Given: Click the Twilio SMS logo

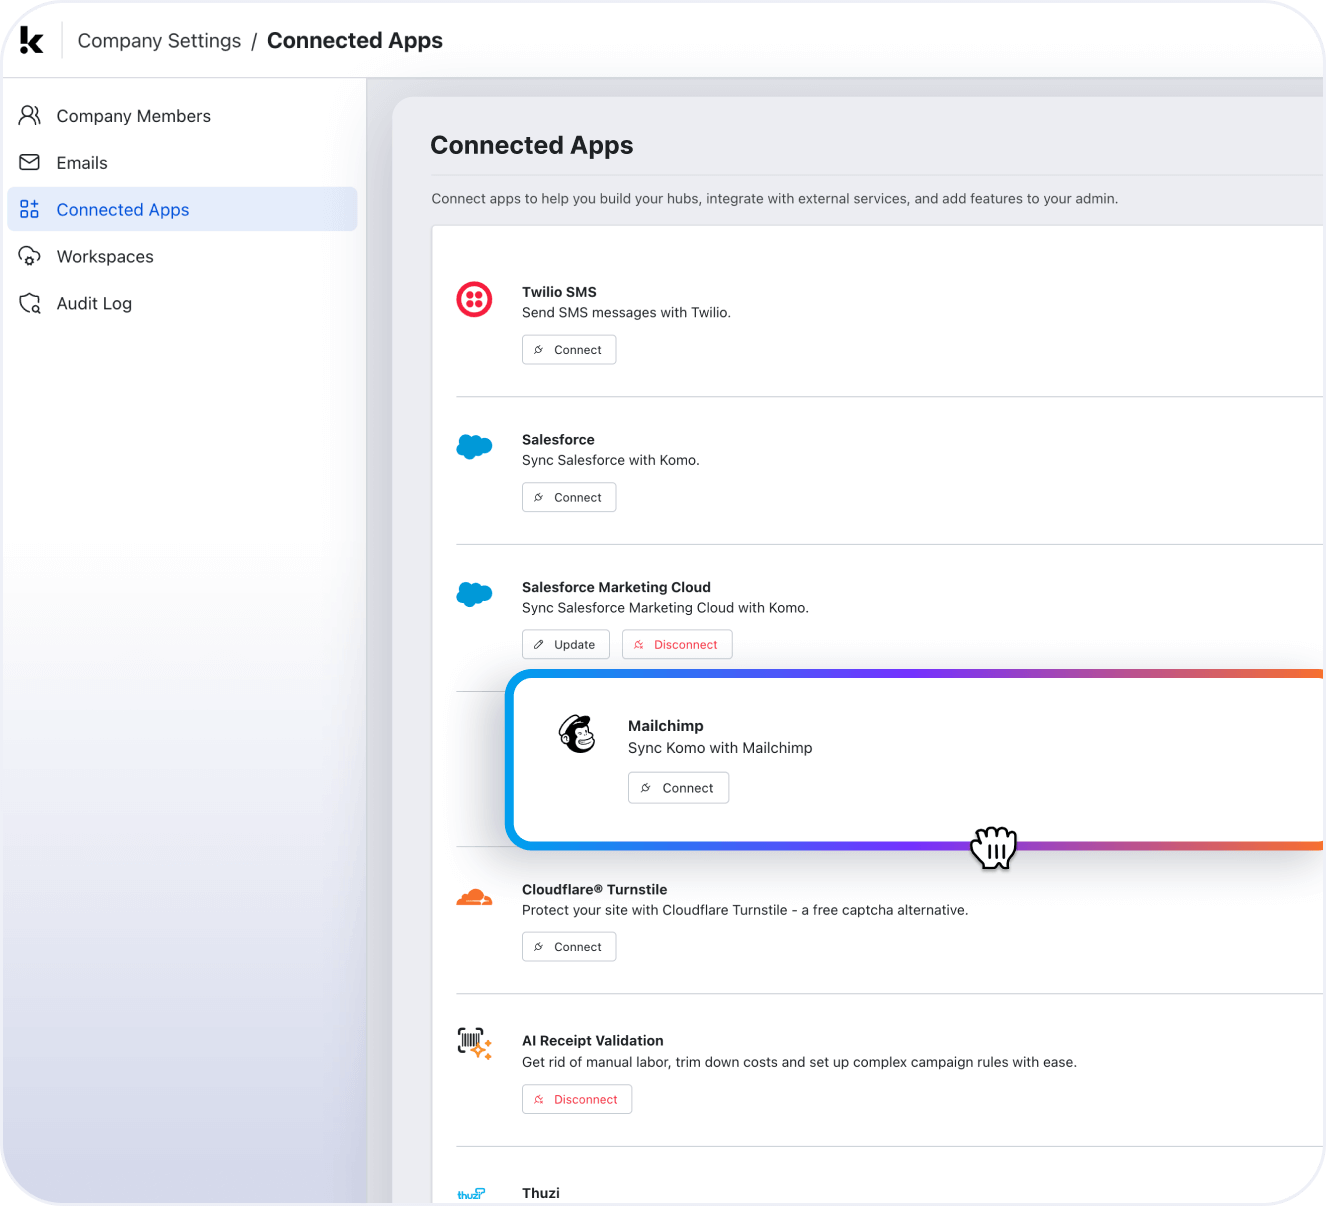Looking at the screenshot, I should tap(474, 299).
